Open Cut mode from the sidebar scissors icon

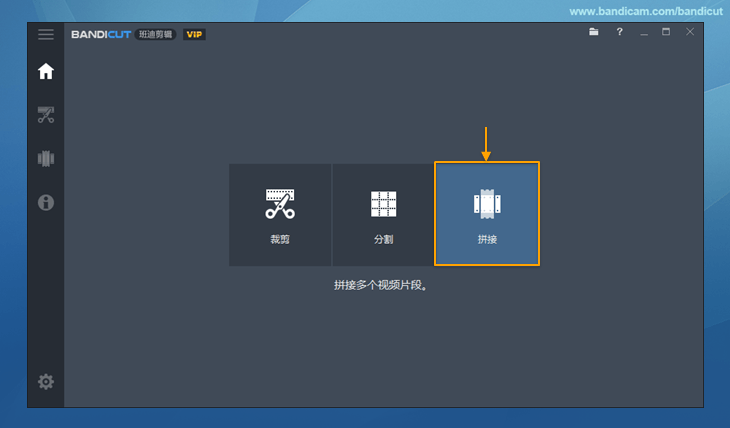46,115
